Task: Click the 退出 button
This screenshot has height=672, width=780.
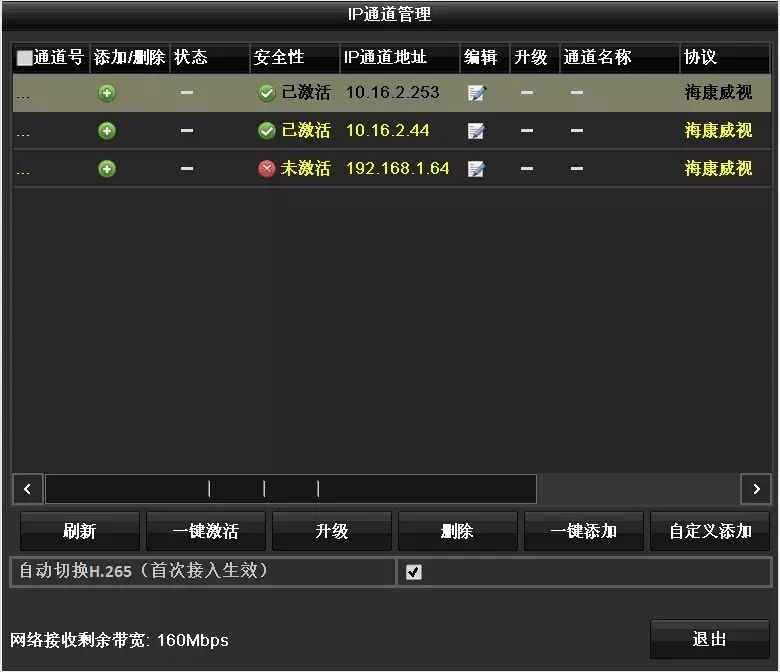Action: tap(710, 639)
